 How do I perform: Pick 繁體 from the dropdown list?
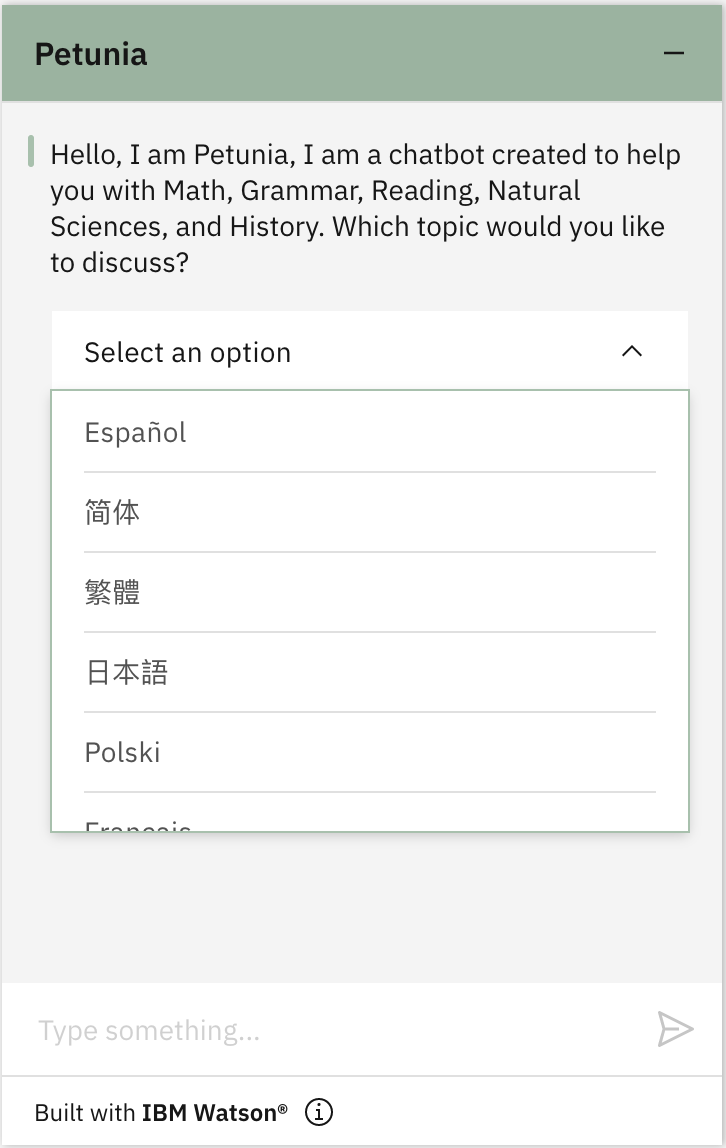(x=370, y=592)
